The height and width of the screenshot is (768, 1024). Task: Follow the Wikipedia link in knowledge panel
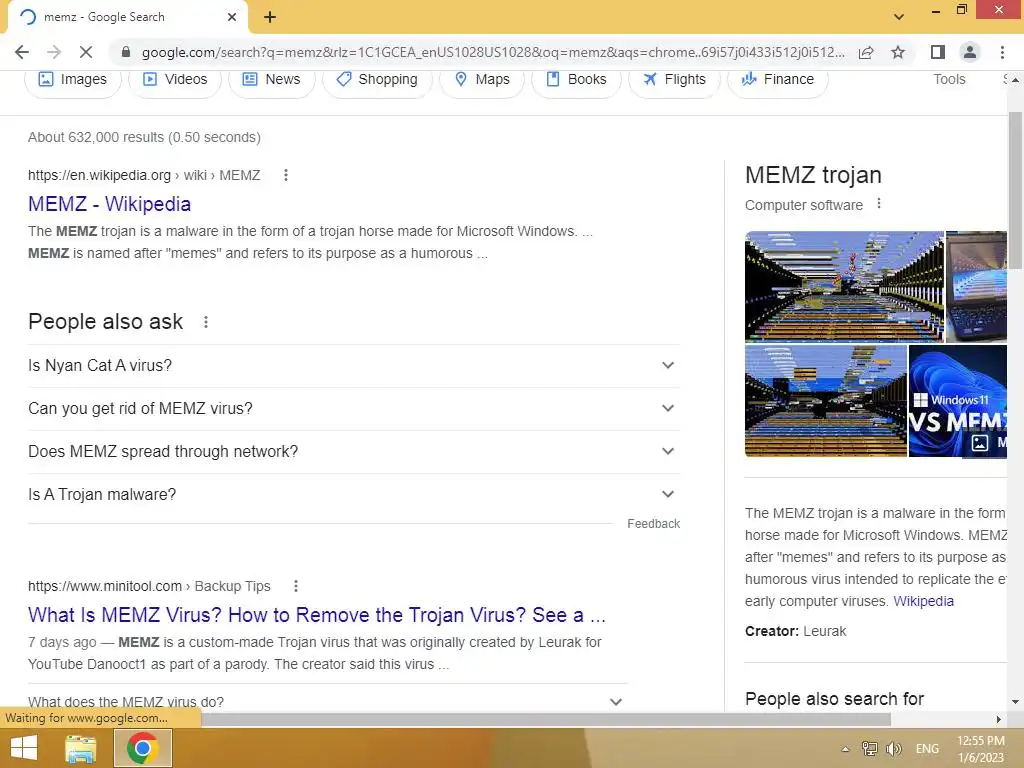(x=923, y=601)
